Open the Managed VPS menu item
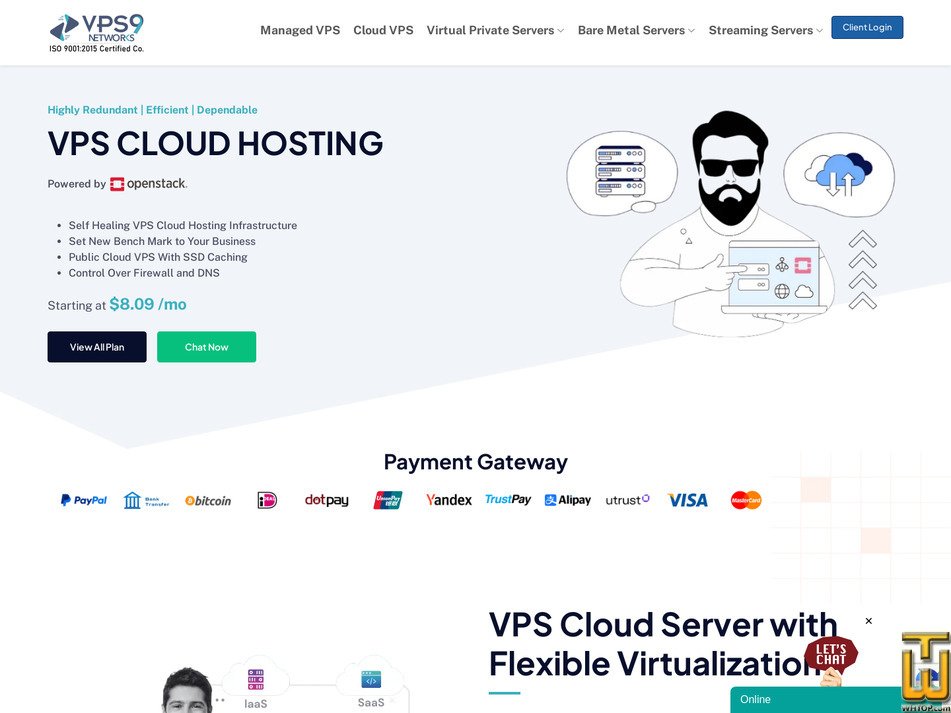Image resolution: width=951 pixels, height=713 pixels. coord(300,30)
